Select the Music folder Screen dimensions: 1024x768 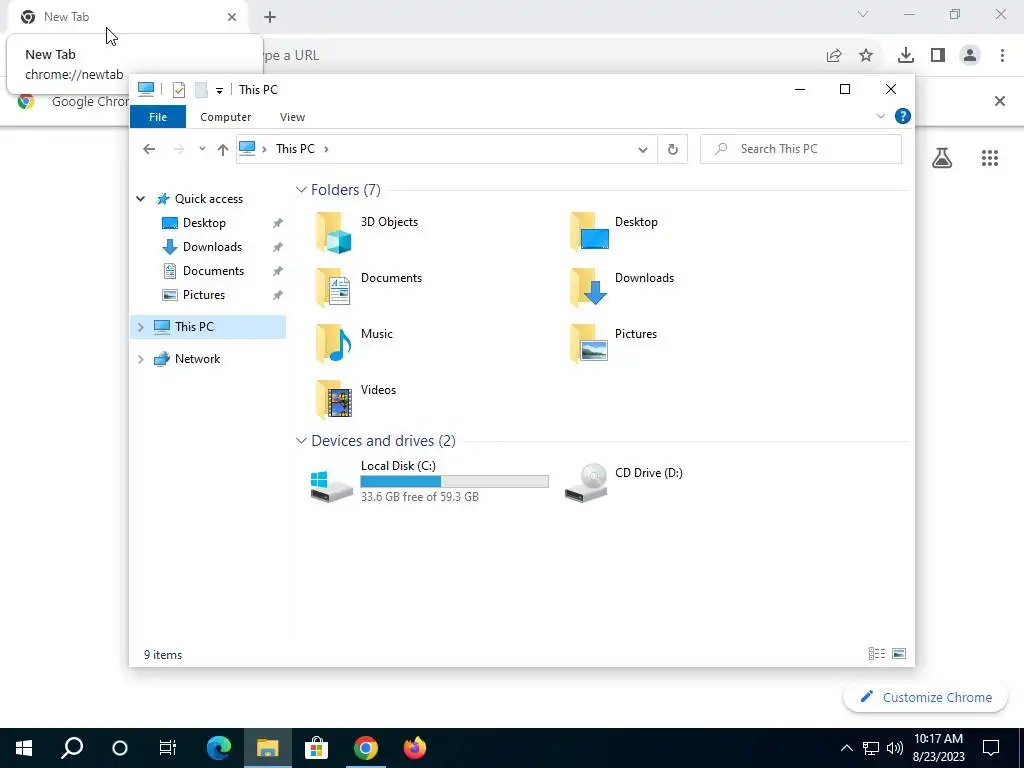(x=354, y=344)
